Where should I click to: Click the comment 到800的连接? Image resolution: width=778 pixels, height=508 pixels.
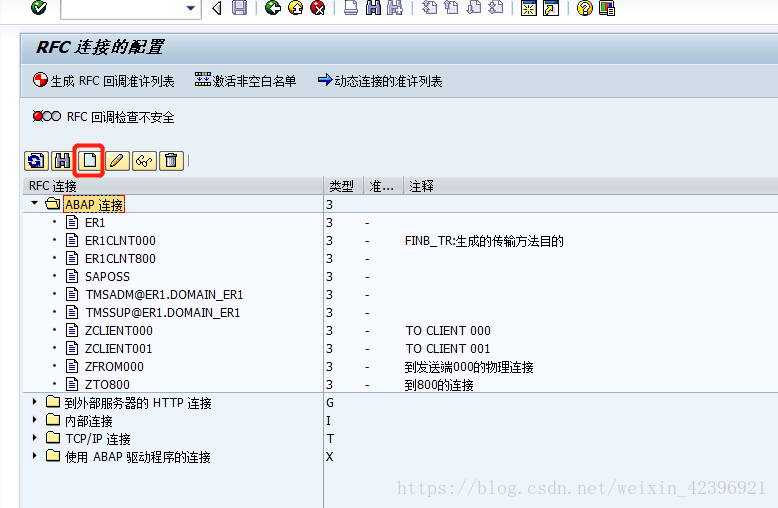pyautogui.click(x=439, y=384)
